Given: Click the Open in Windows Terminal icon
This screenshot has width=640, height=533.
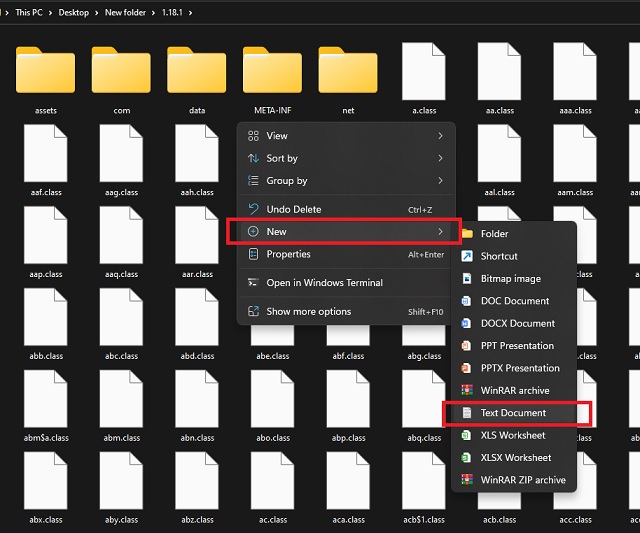Looking at the screenshot, I should point(253,283).
